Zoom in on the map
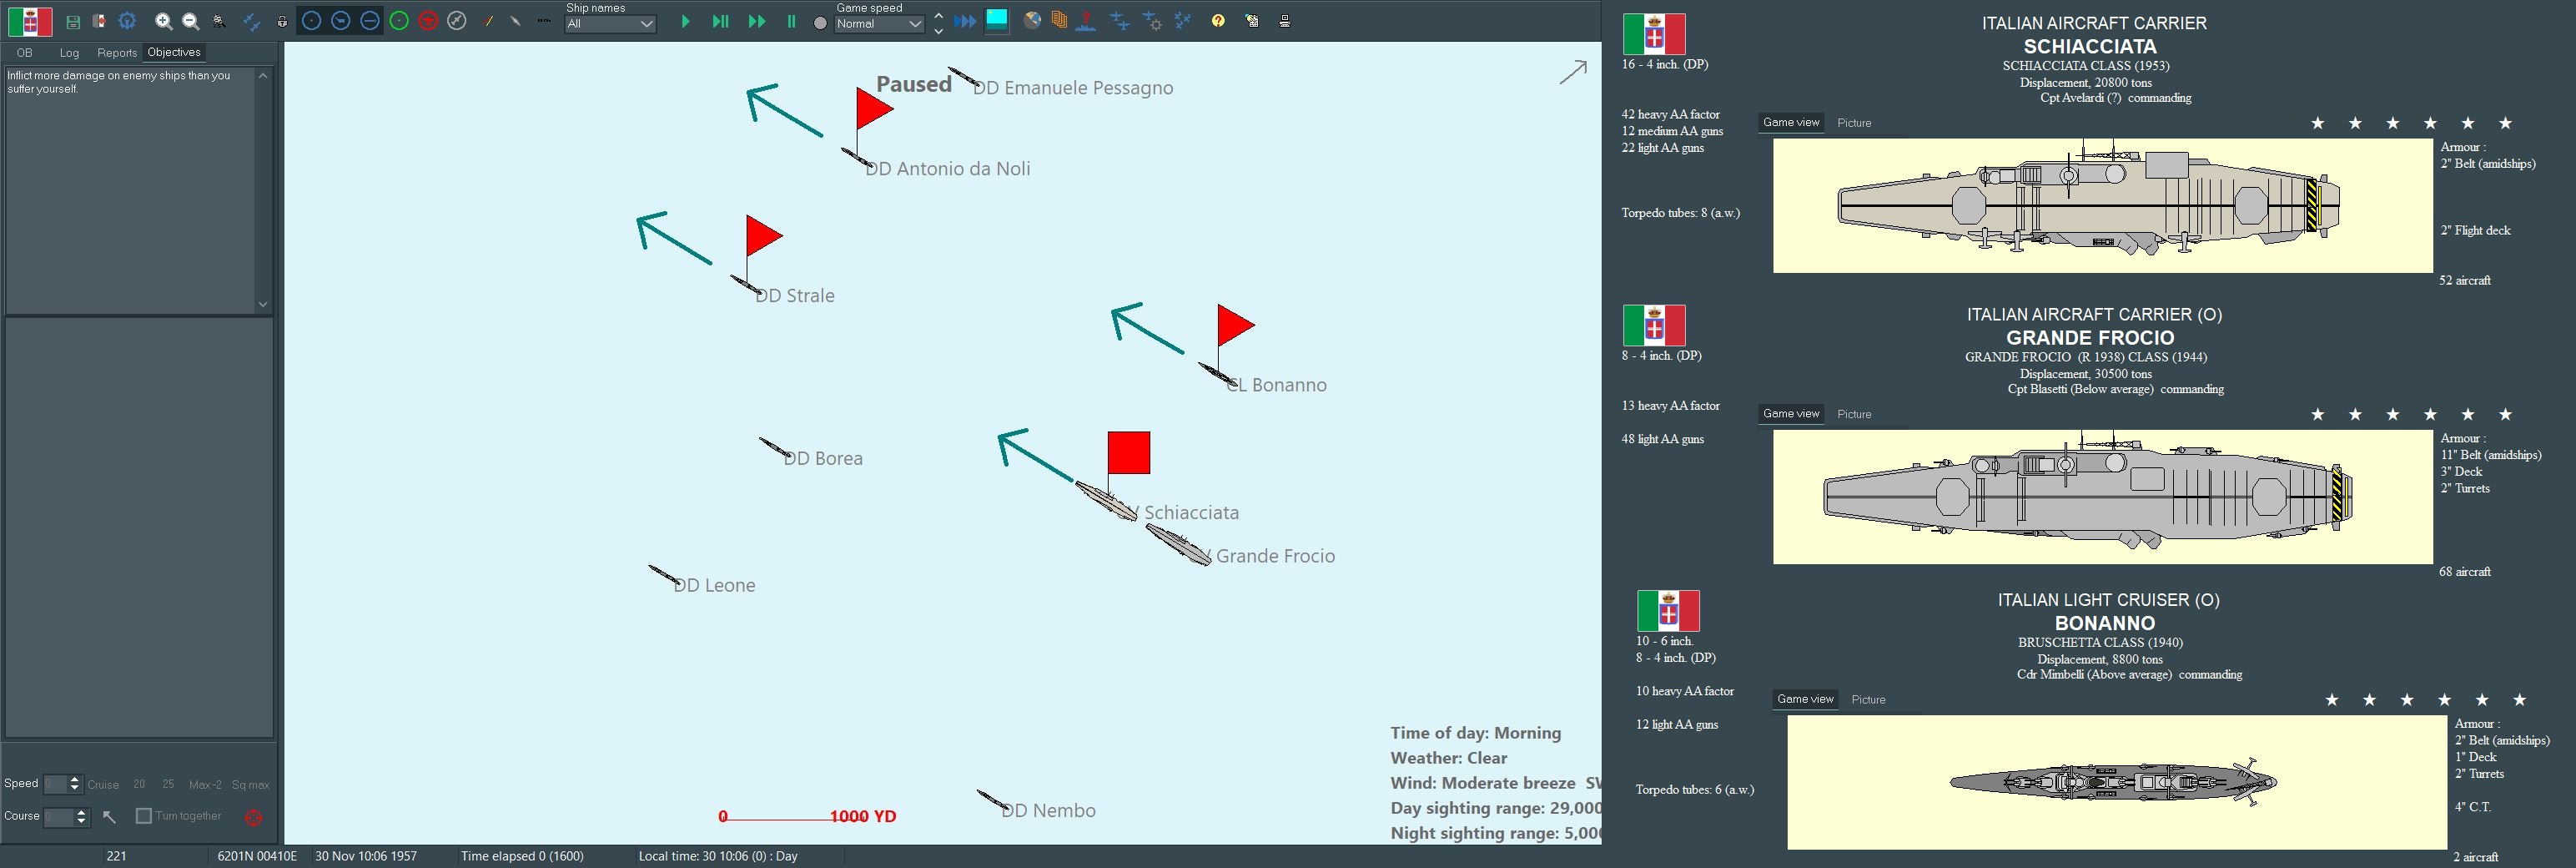Image resolution: width=2576 pixels, height=868 pixels. [164, 21]
